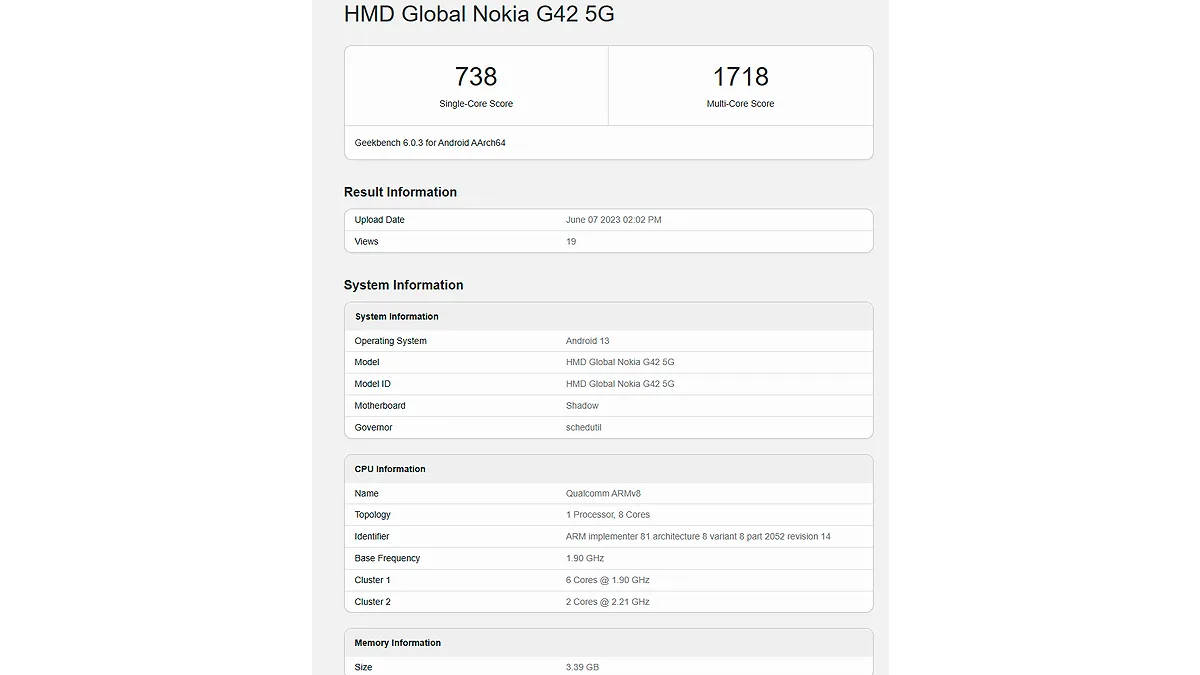Click the Views count of 19

571,242
